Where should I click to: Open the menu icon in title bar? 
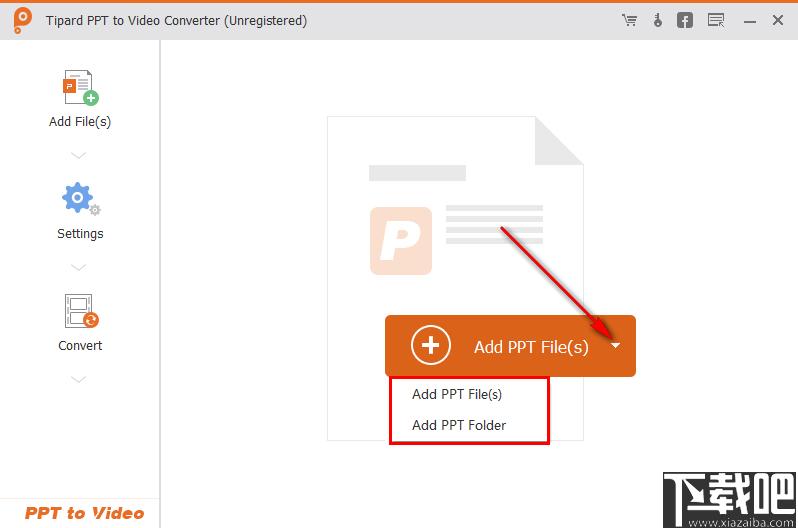[x=716, y=20]
